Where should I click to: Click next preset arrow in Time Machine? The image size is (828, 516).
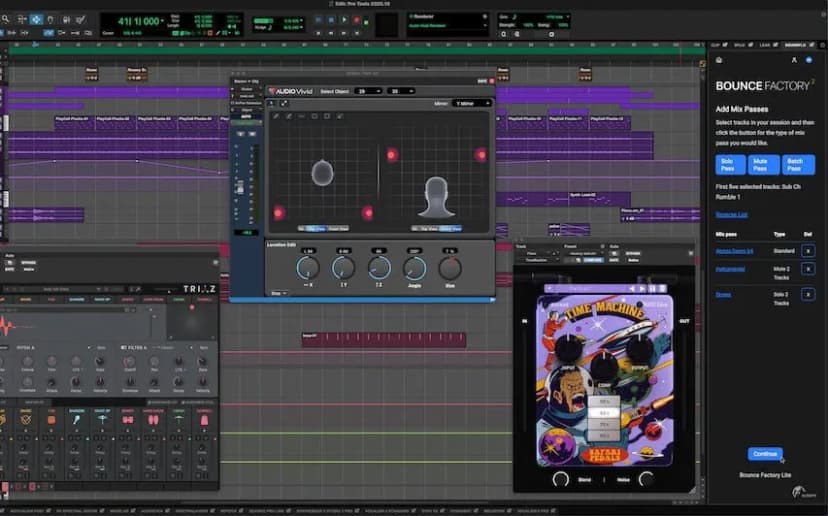(x=642, y=289)
